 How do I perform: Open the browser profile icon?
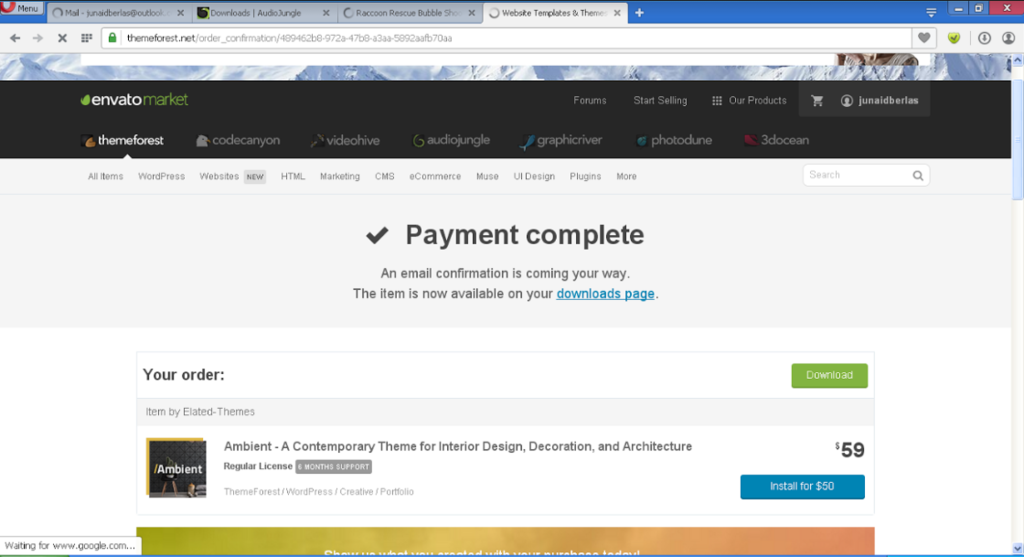pos(1008,38)
